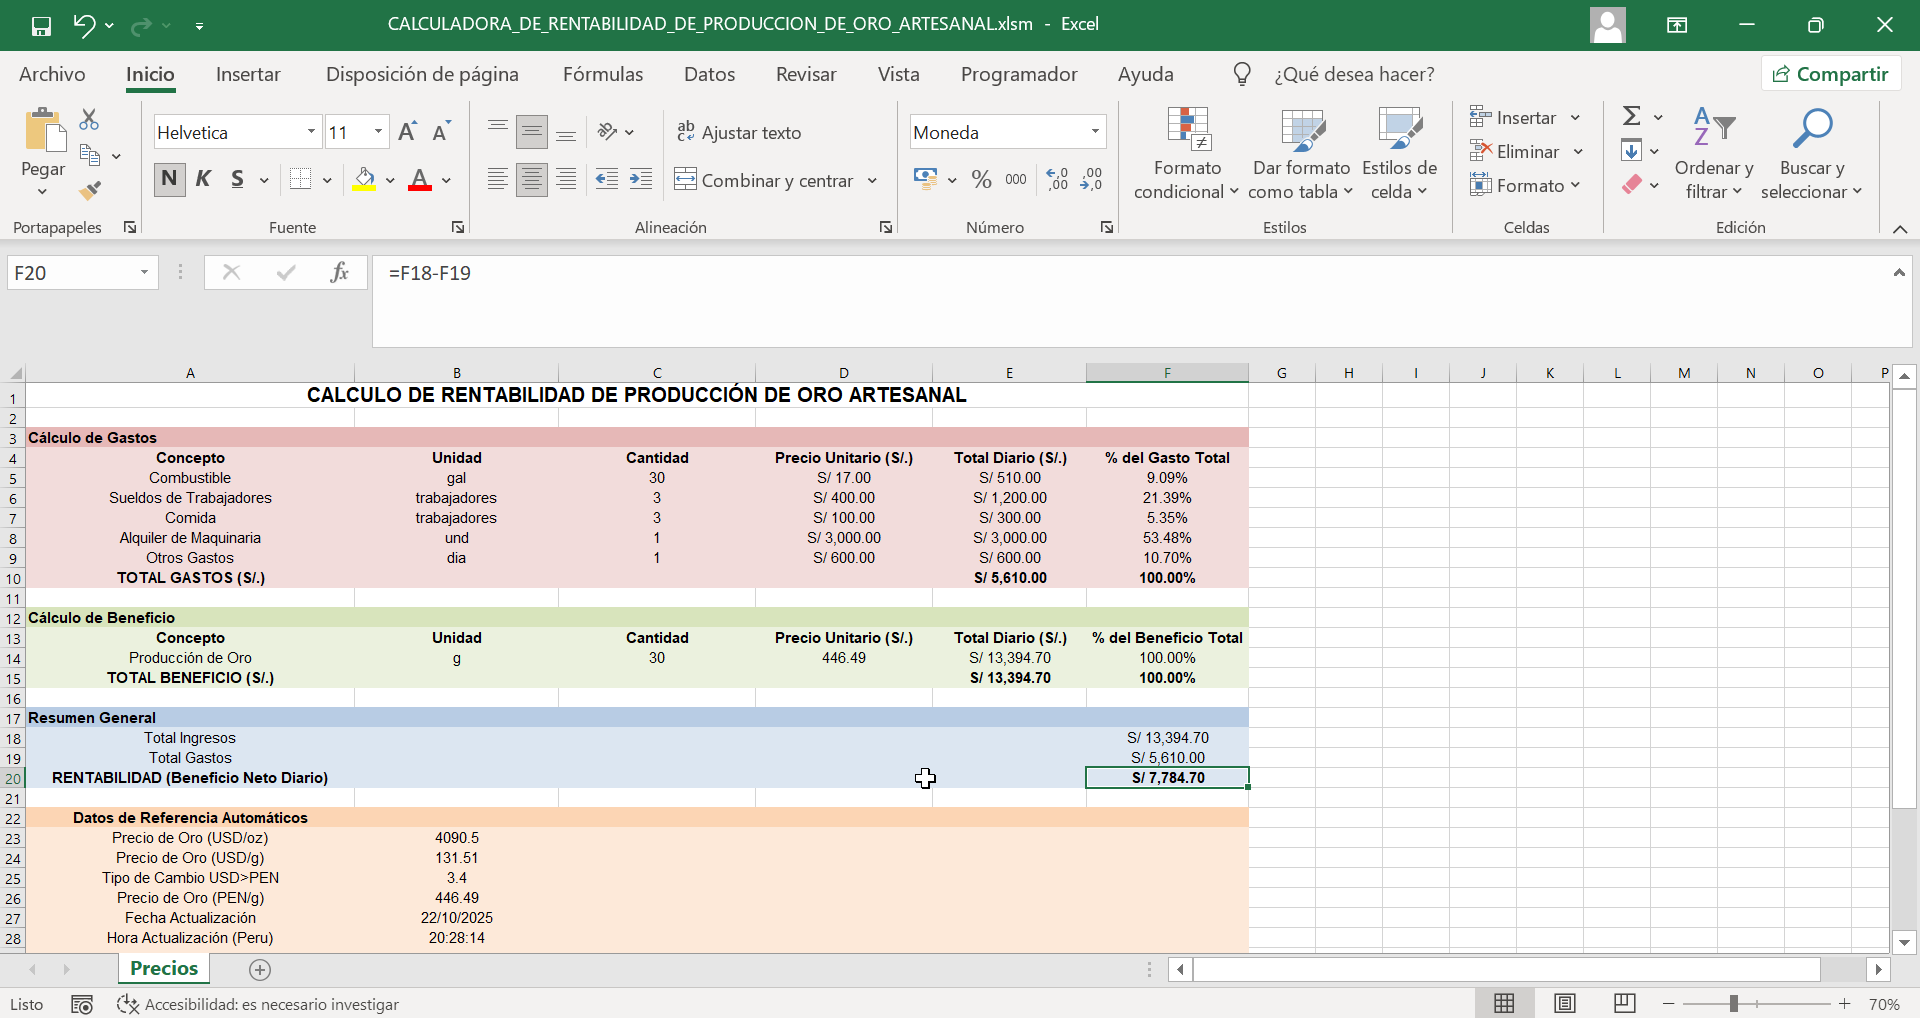Open the Programador ribbon tab
Viewport: 1920px width, 1018px height.
pos(1019,73)
